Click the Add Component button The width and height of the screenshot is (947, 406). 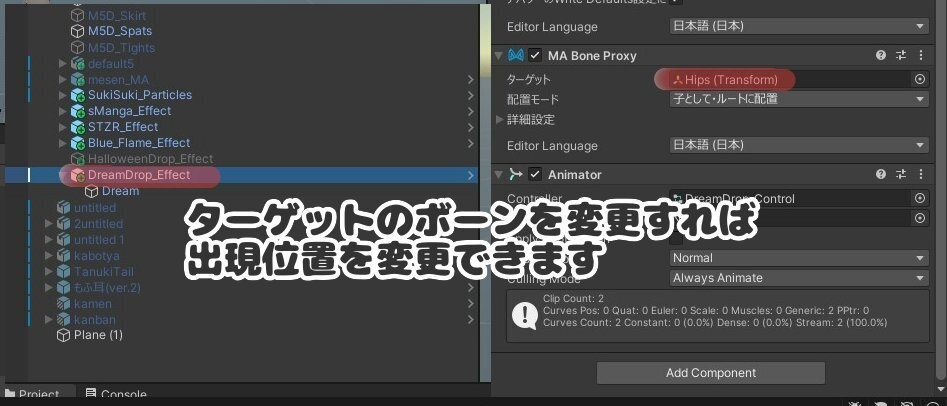click(710, 373)
